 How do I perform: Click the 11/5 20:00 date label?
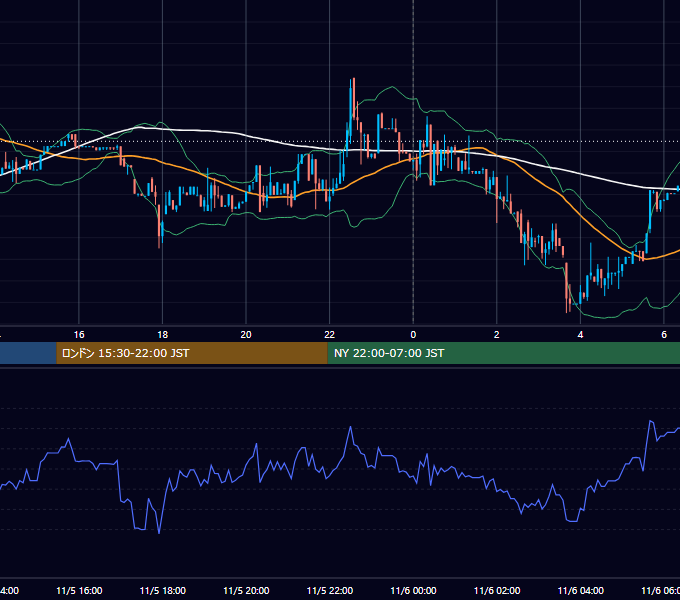tap(246, 591)
